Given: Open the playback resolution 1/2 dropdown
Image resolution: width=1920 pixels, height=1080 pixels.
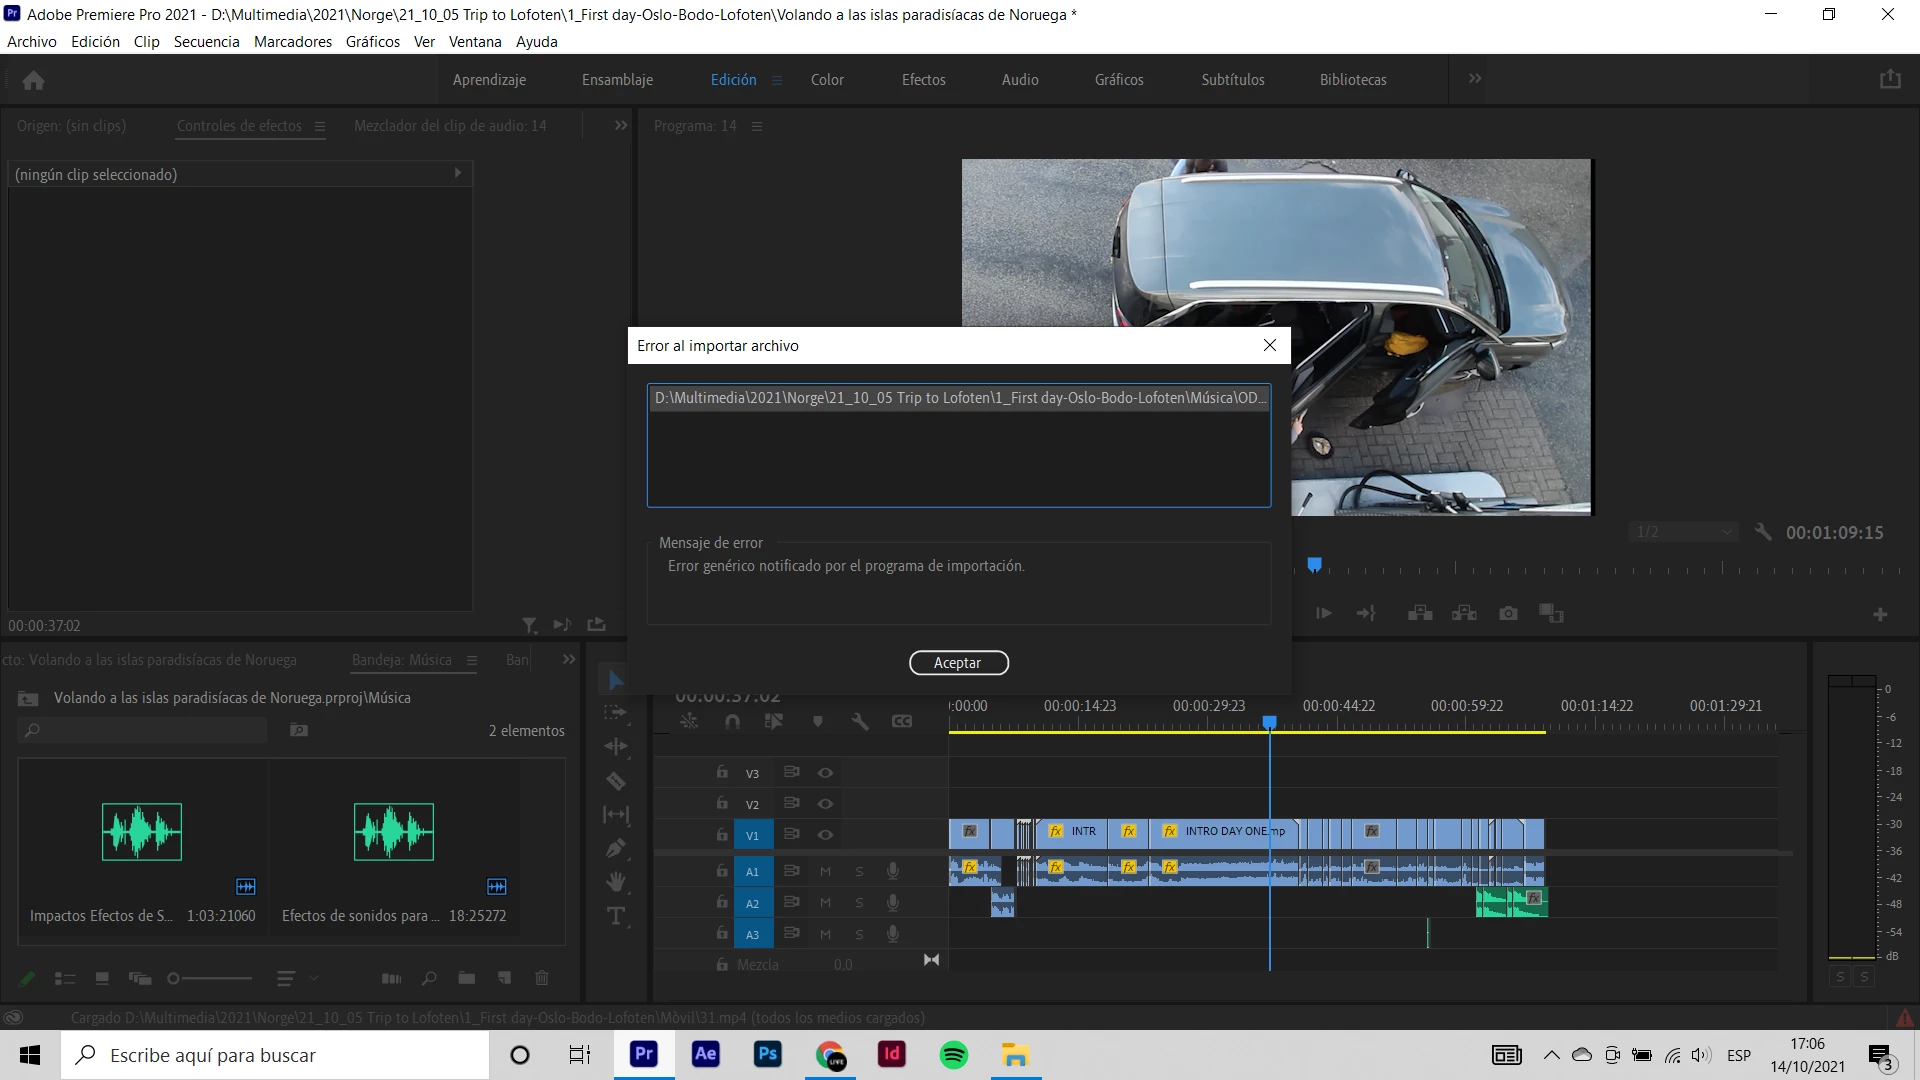Looking at the screenshot, I should 1685,532.
